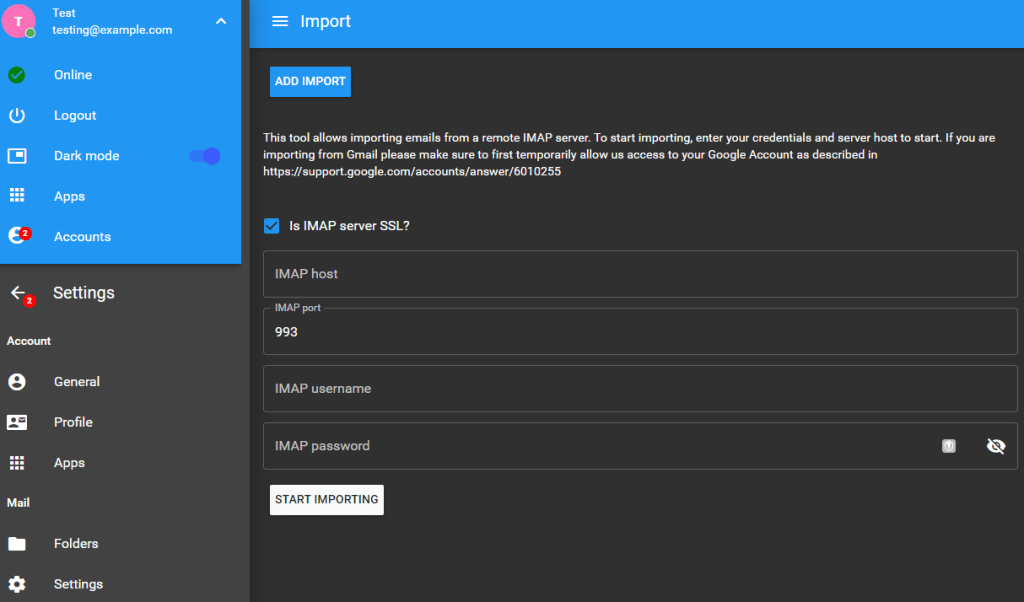Uncheck the 'Is IMAP server SSL?' checkbox
Image resolution: width=1024 pixels, height=602 pixels.
coord(271,225)
